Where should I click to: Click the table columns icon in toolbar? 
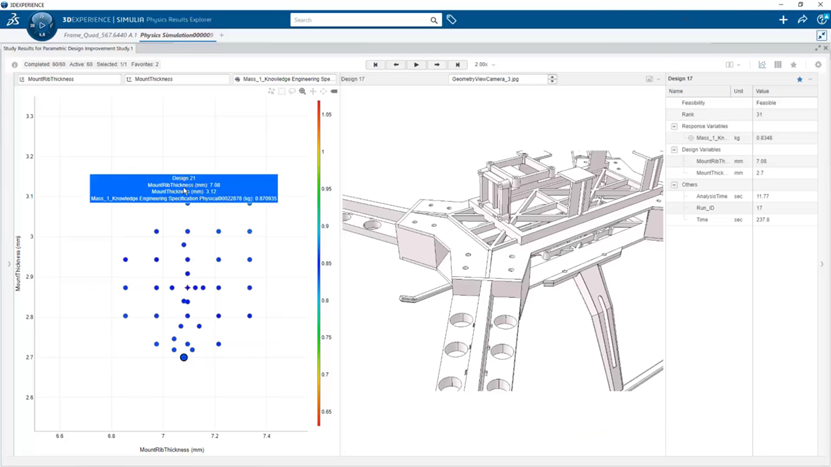tap(777, 65)
